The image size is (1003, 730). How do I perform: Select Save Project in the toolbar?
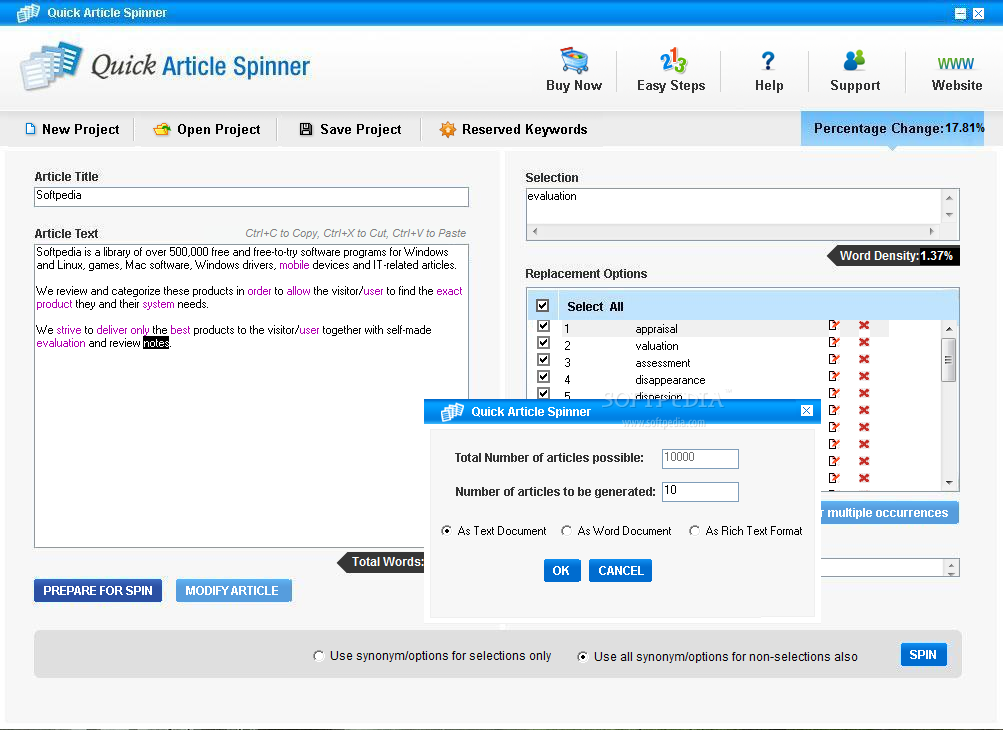pyautogui.click(x=351, y=129)
